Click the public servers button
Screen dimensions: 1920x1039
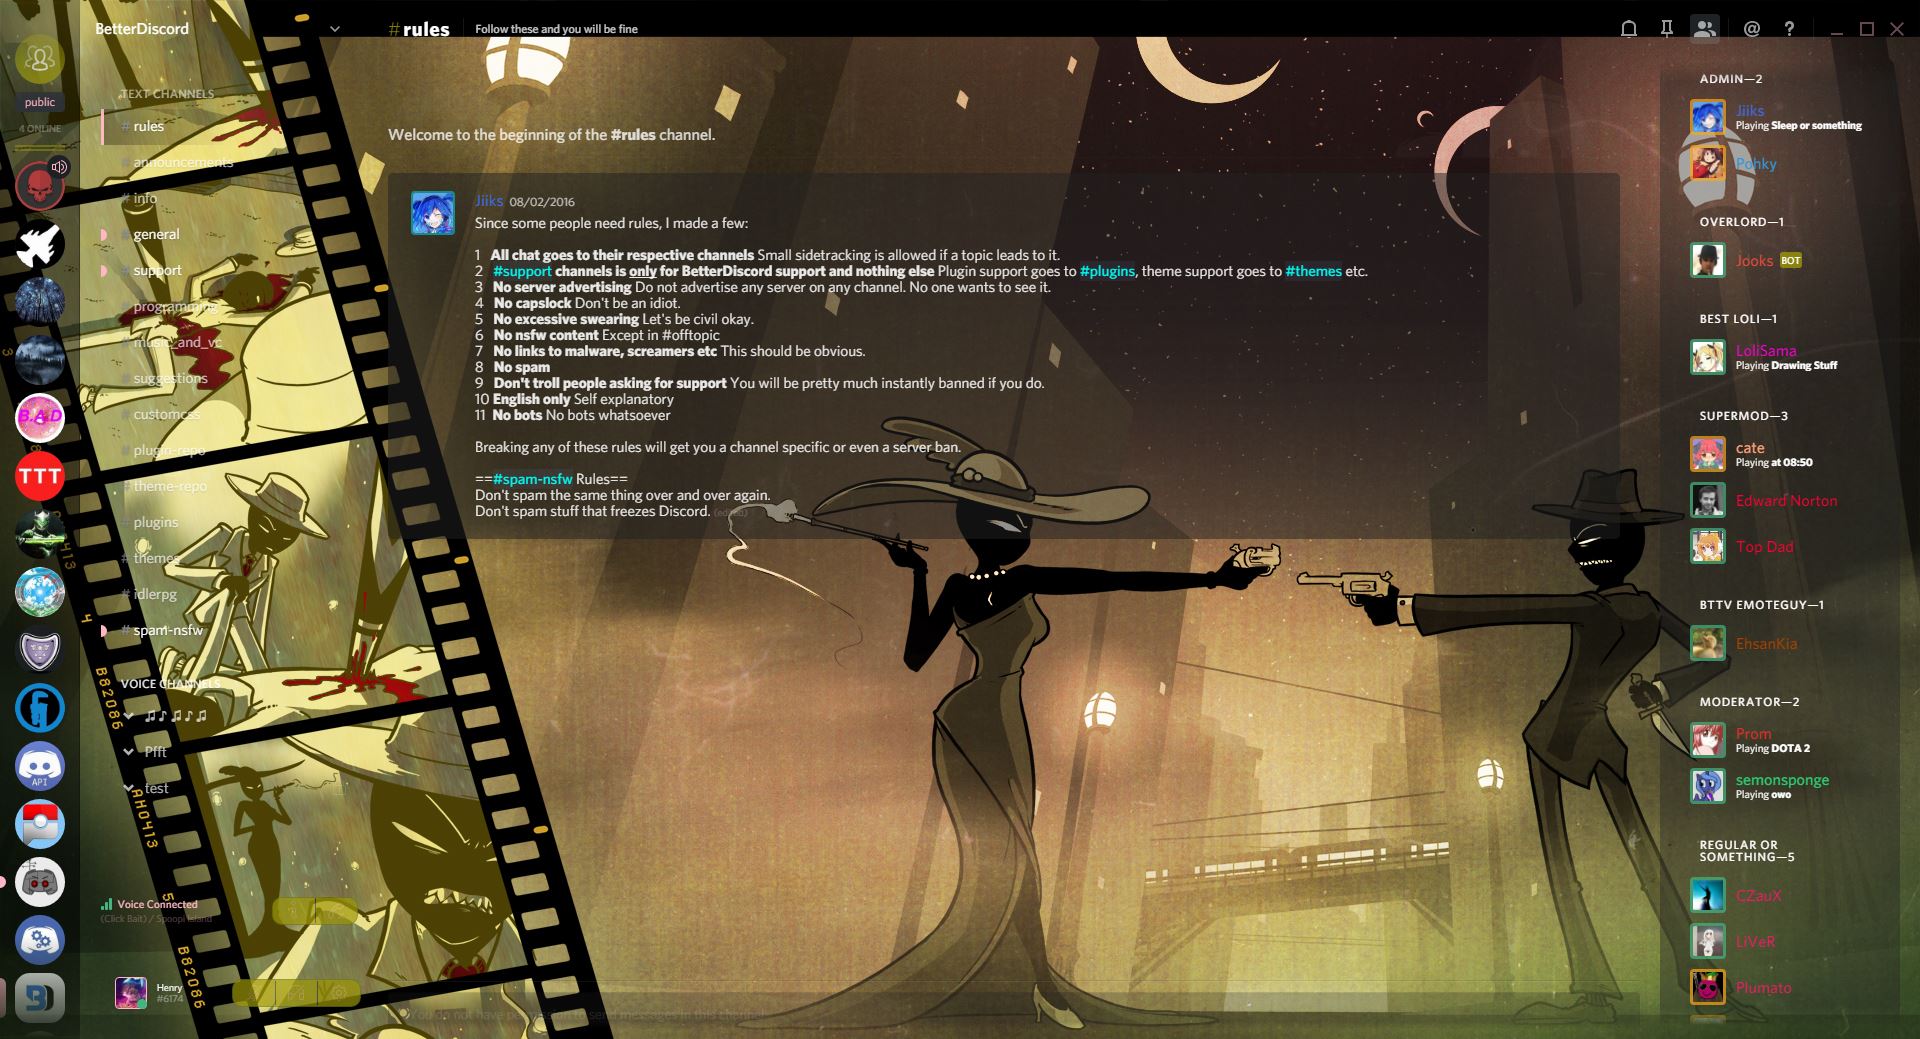tap(40, 102)
